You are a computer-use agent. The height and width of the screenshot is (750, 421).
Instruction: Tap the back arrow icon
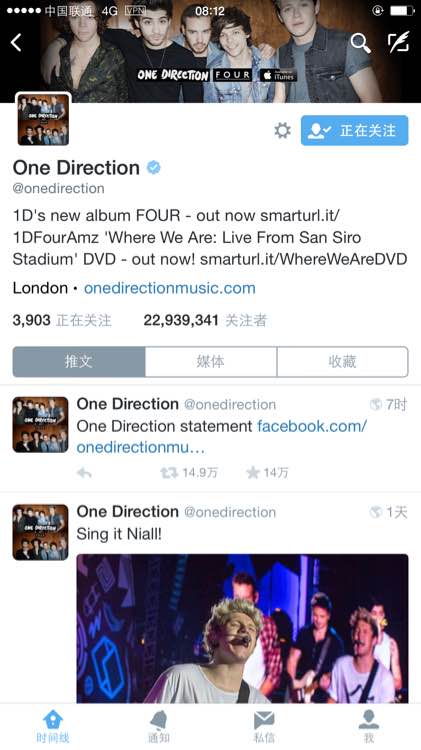[16, 43]
